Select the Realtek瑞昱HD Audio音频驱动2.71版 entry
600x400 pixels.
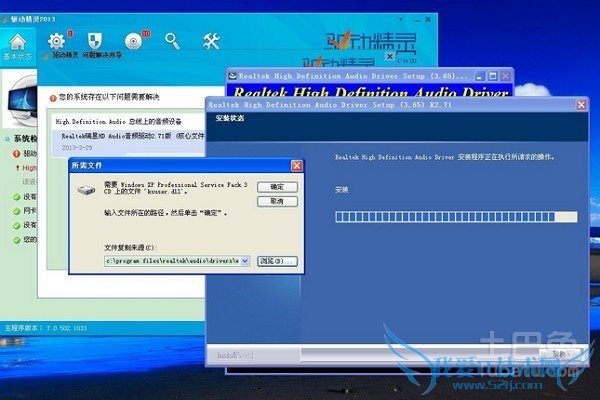tap(133, 136)
